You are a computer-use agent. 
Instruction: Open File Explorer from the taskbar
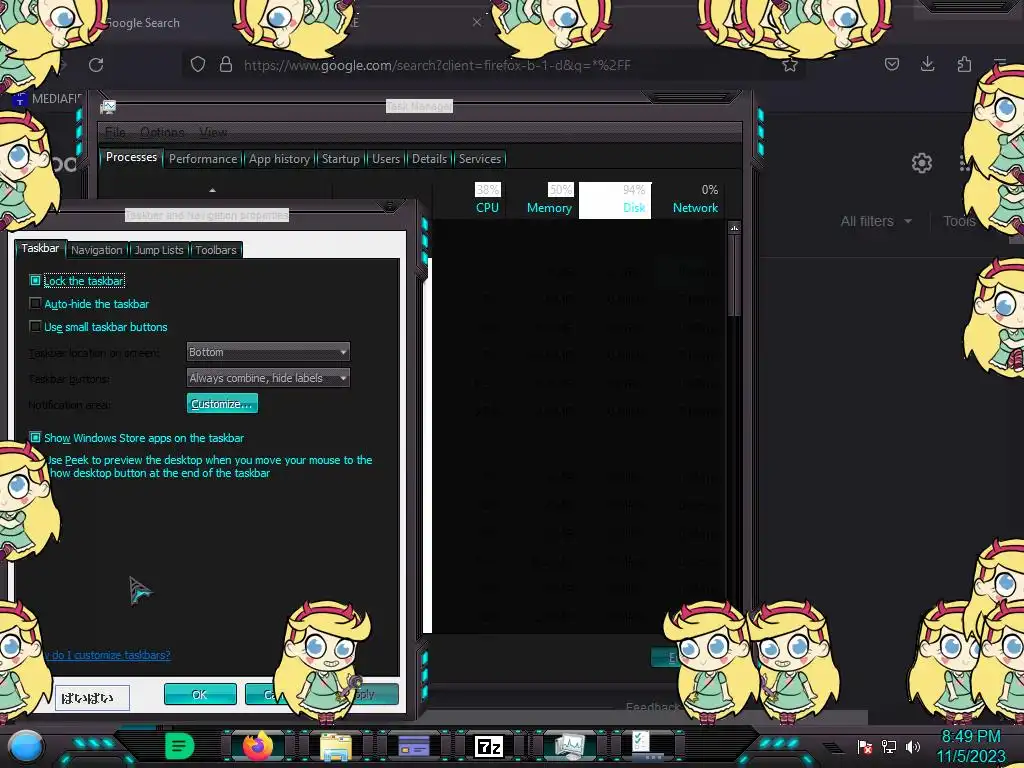coord(336,746)
